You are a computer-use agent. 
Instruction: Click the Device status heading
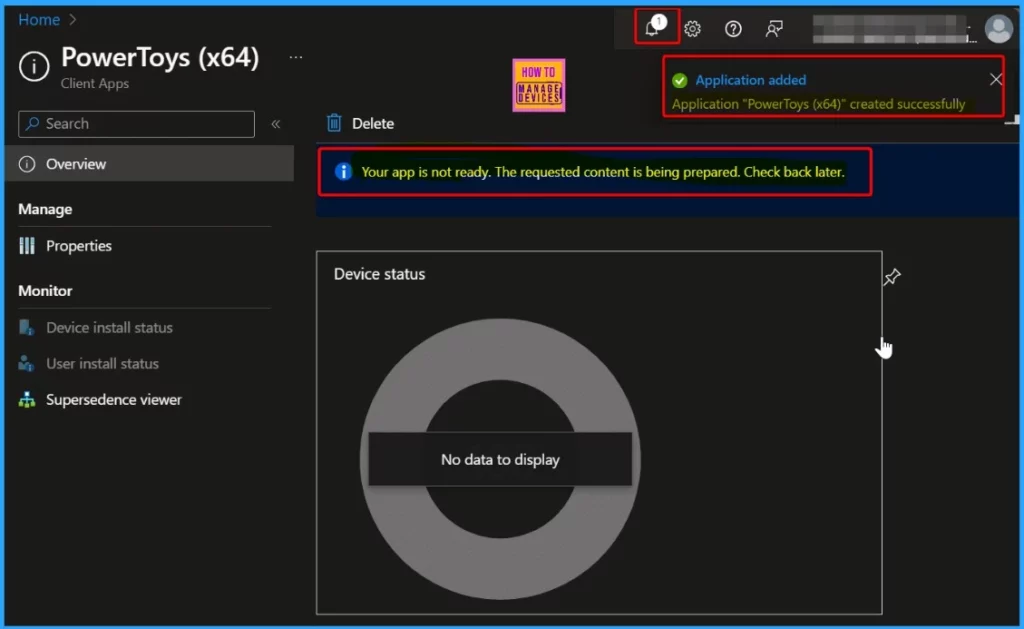379,274
